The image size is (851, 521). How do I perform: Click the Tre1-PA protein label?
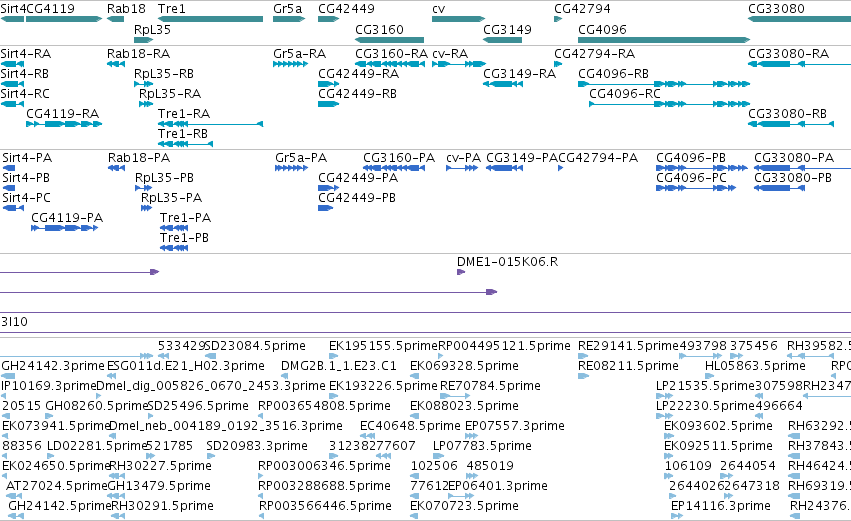pyautogui.click(x=186, y=218)
